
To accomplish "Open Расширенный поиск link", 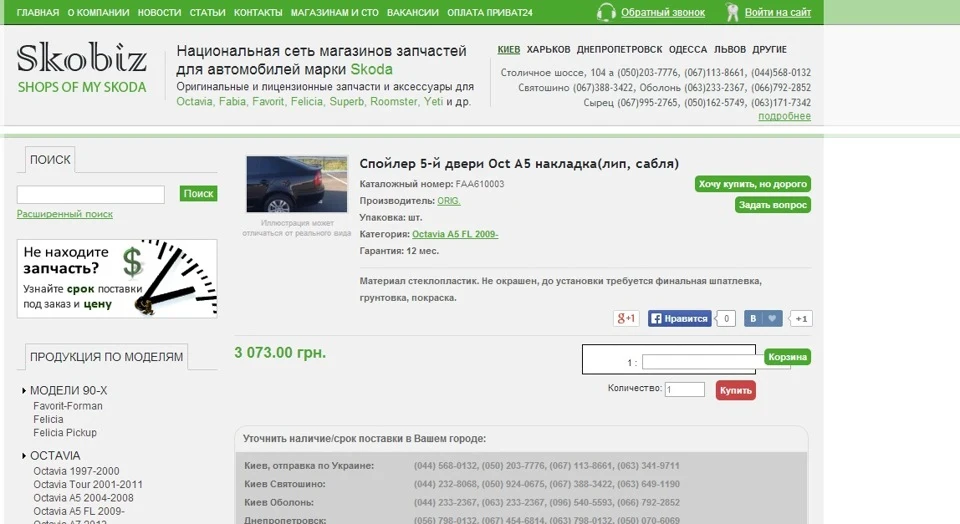I will 65,214.
